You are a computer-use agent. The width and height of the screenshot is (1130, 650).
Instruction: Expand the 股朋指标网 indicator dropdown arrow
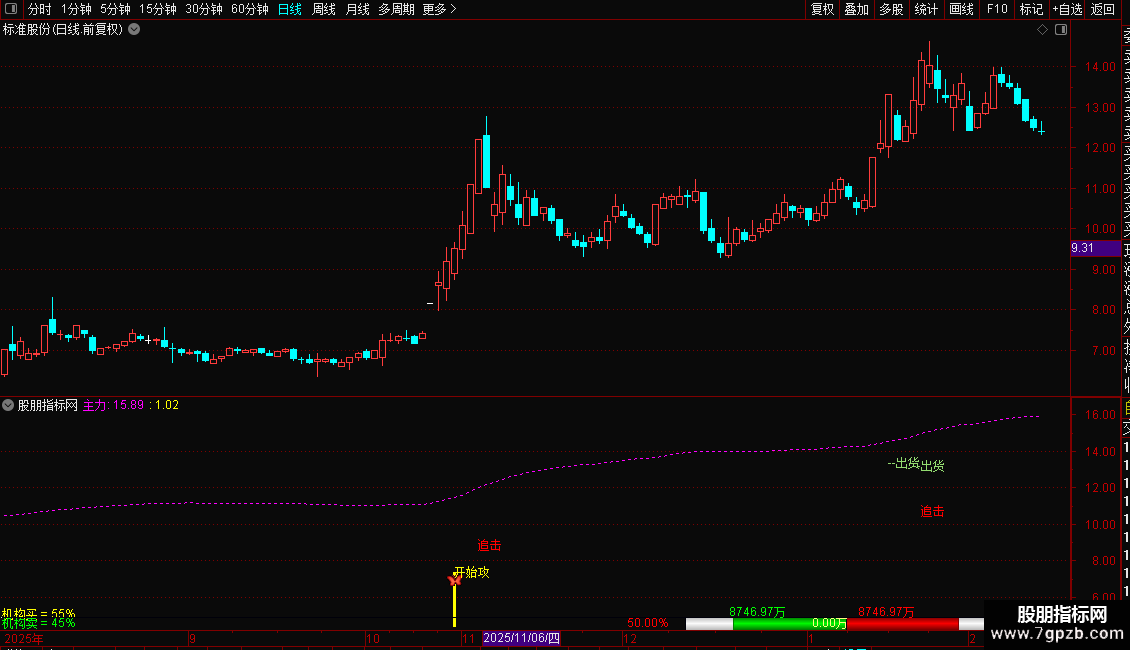coord(8,405)
